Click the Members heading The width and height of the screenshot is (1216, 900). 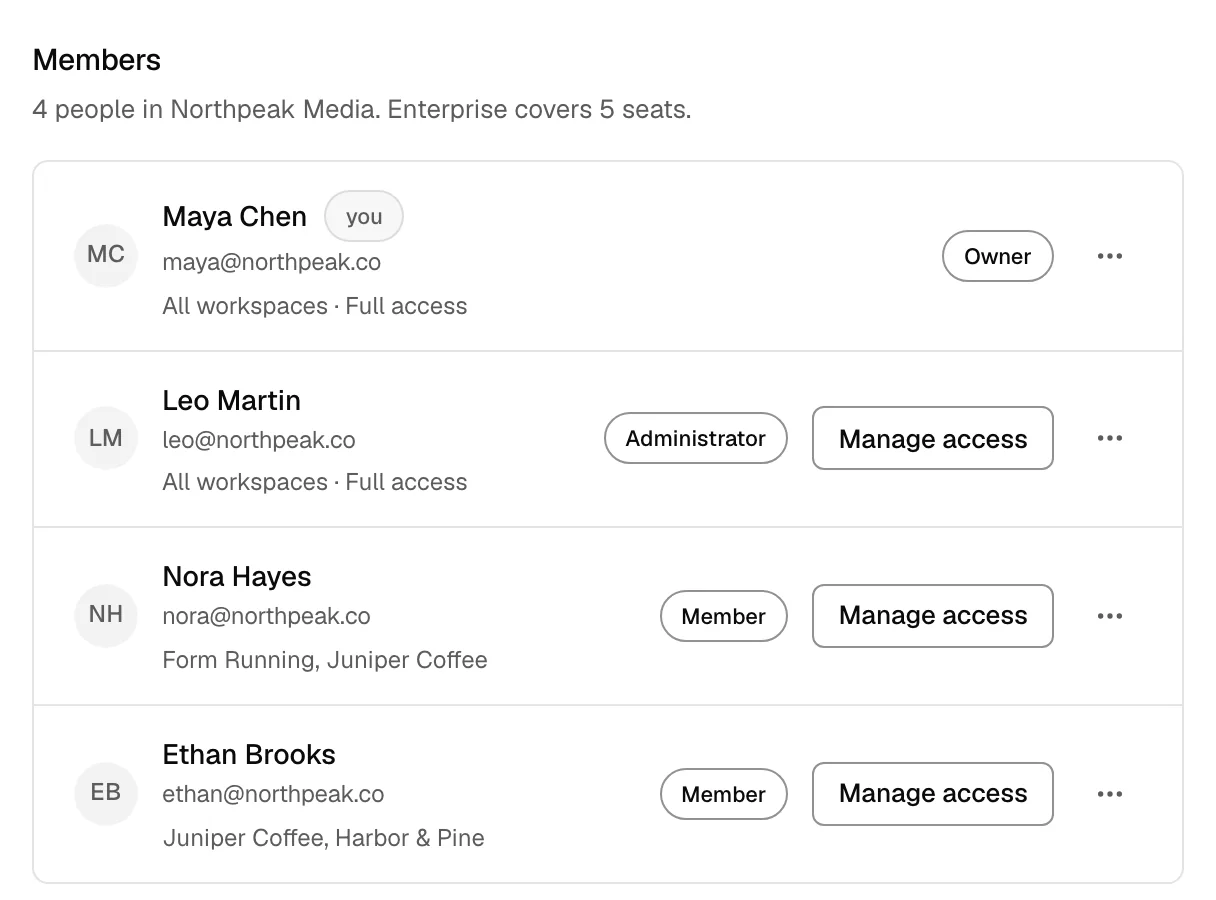point(97,60)
